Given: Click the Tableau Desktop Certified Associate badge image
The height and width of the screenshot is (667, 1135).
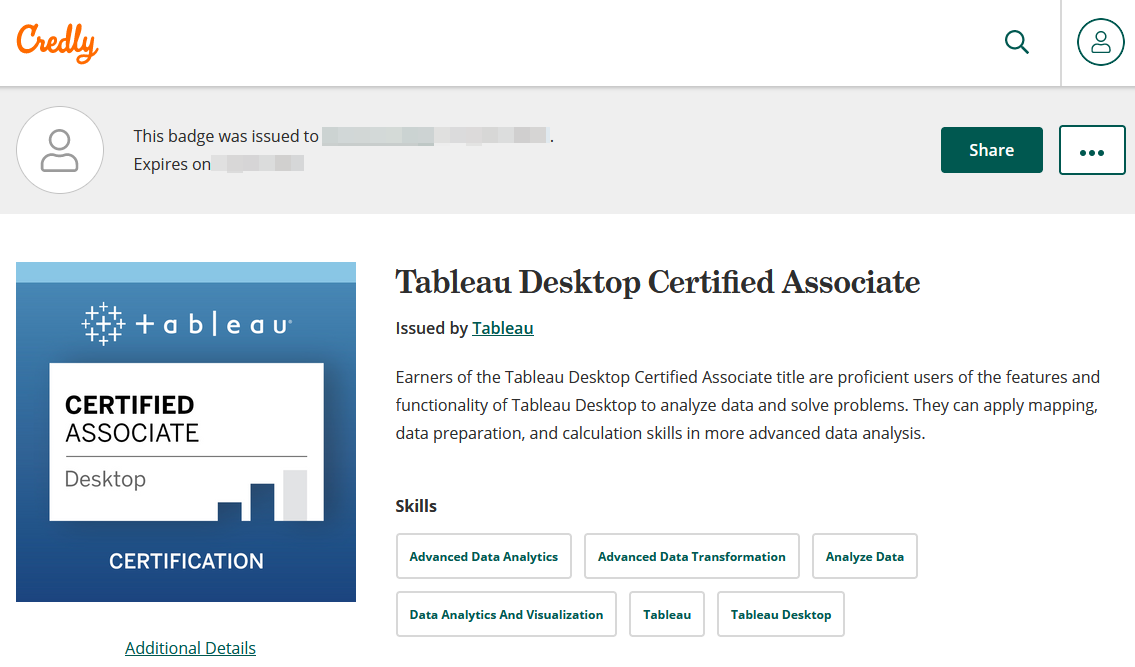Looking at the screenshot, I should (186, 431).
